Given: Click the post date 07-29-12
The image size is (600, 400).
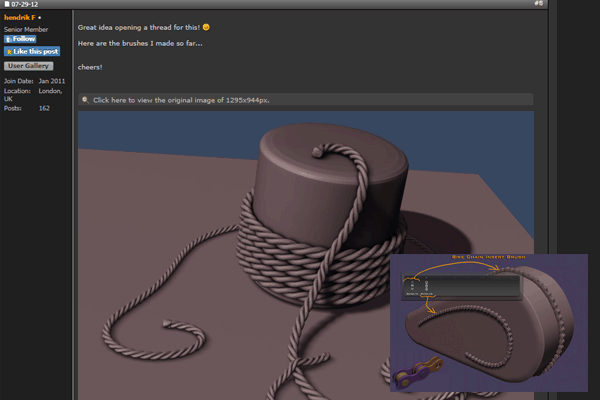Looking at the screenshot, I should pos(27,4).
